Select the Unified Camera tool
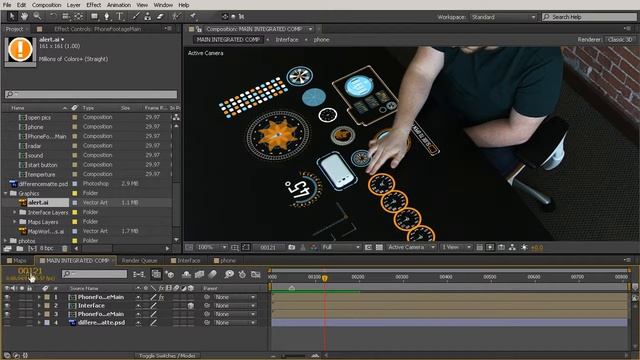Viewport: 640px width, 360px height. click(65, 16)
